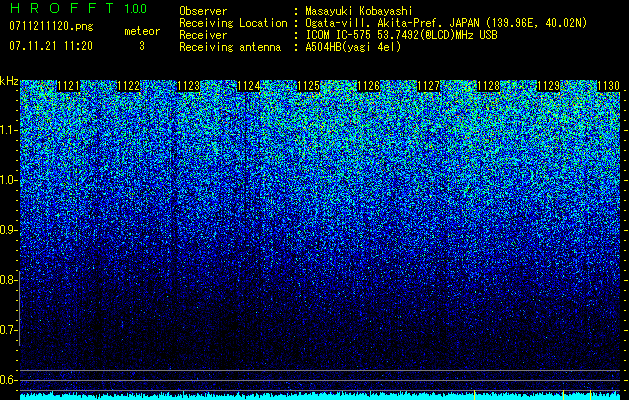
Task: Click the 0.8 frequency axis label
Action: pyautogui.click(x=8, y=280)
